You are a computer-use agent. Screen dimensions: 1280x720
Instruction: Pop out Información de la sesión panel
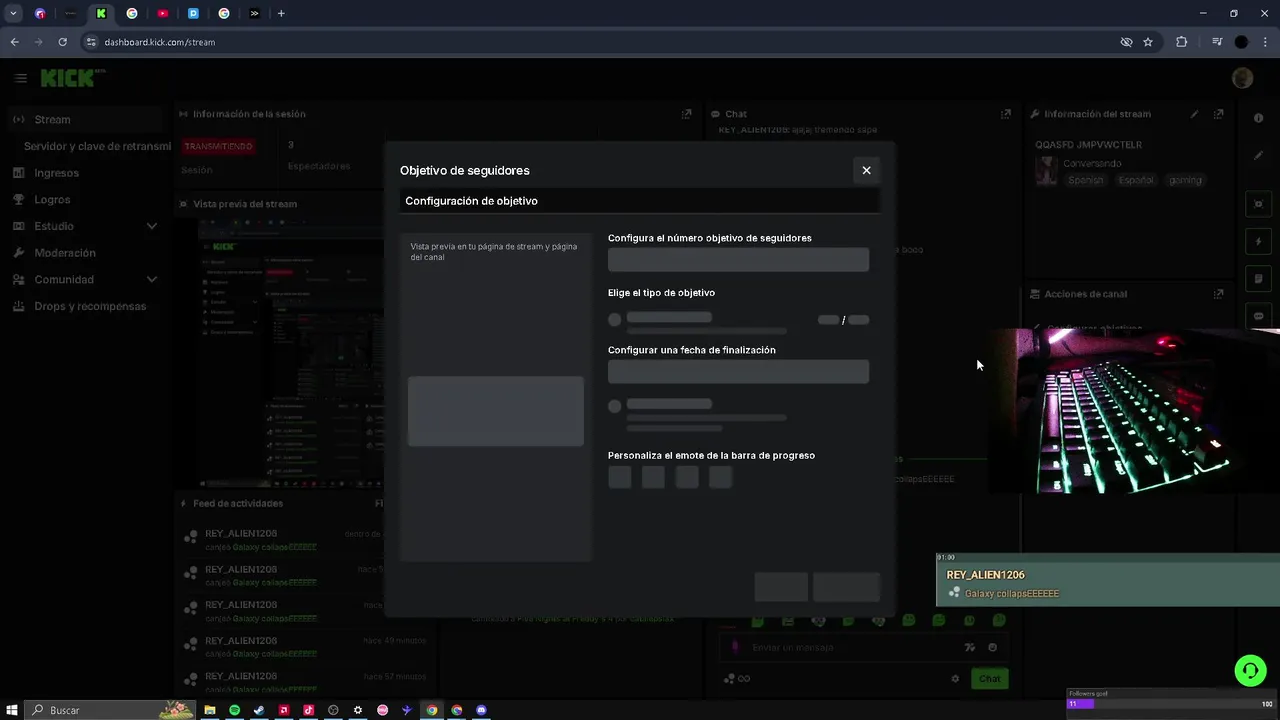click(x=686, y=114)
